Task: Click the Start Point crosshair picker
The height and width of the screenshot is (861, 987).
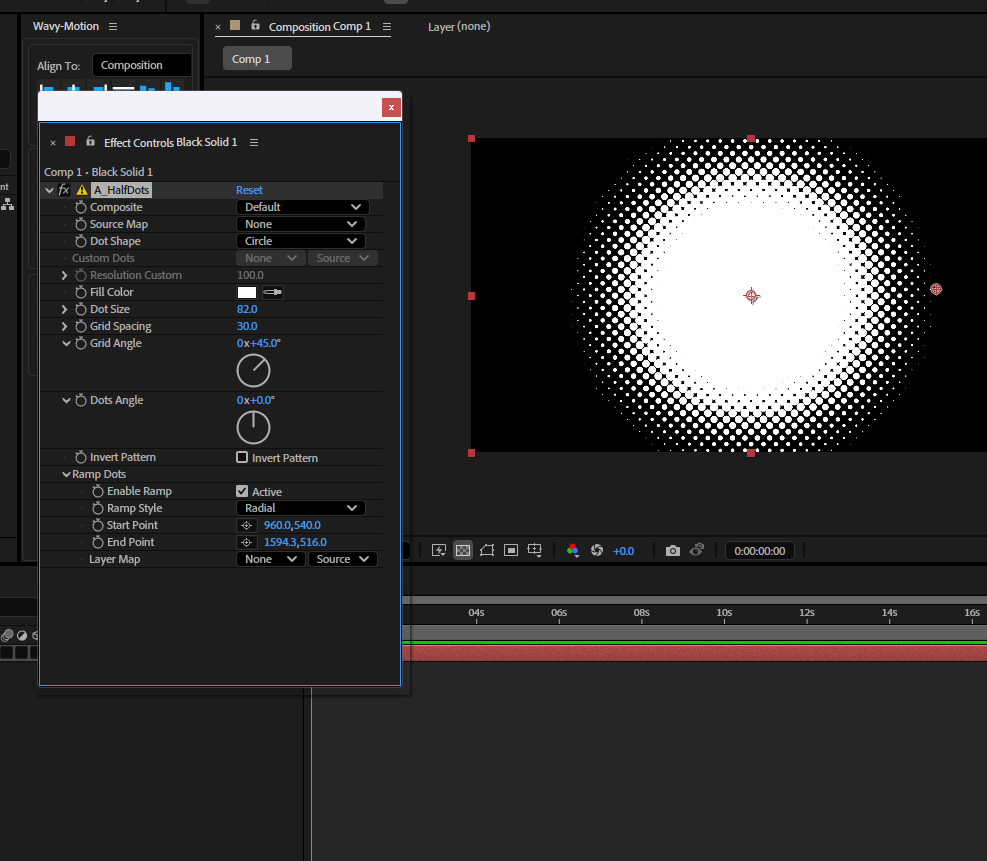Action: point(246,525)
